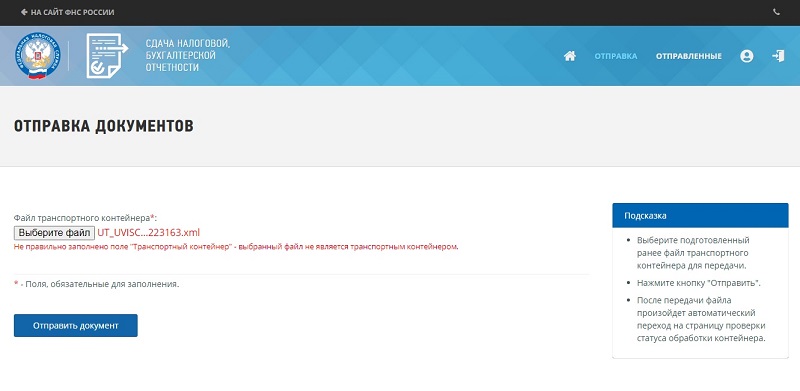This screenshot has height=391, width=800.
Task: Click the ОТПРАВКА ДОКУМЕНТОВ heading
Action: (x=104, y=127)
